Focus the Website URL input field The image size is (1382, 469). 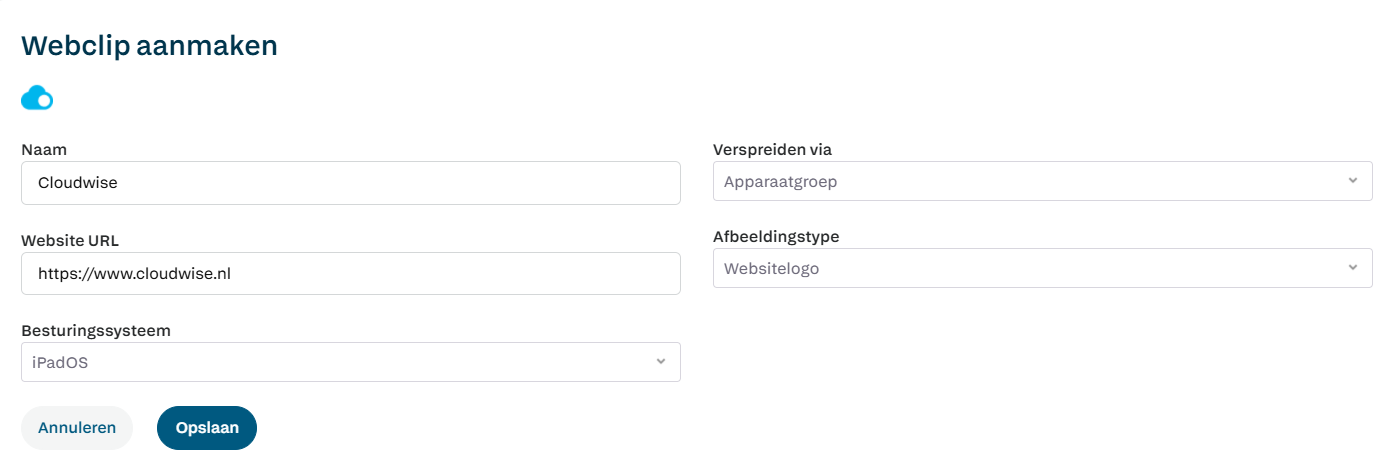click(350, 273)
